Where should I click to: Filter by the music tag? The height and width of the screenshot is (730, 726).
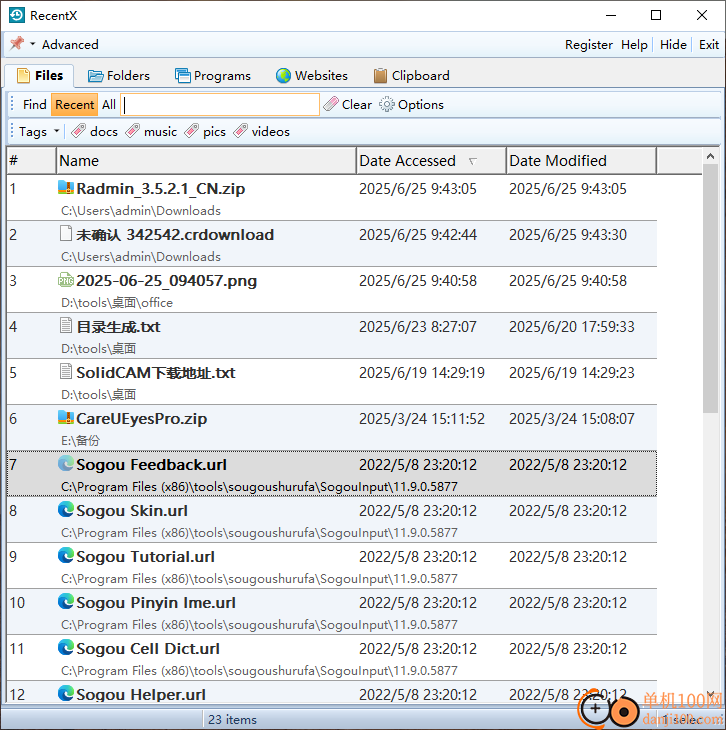pos(151,132)
